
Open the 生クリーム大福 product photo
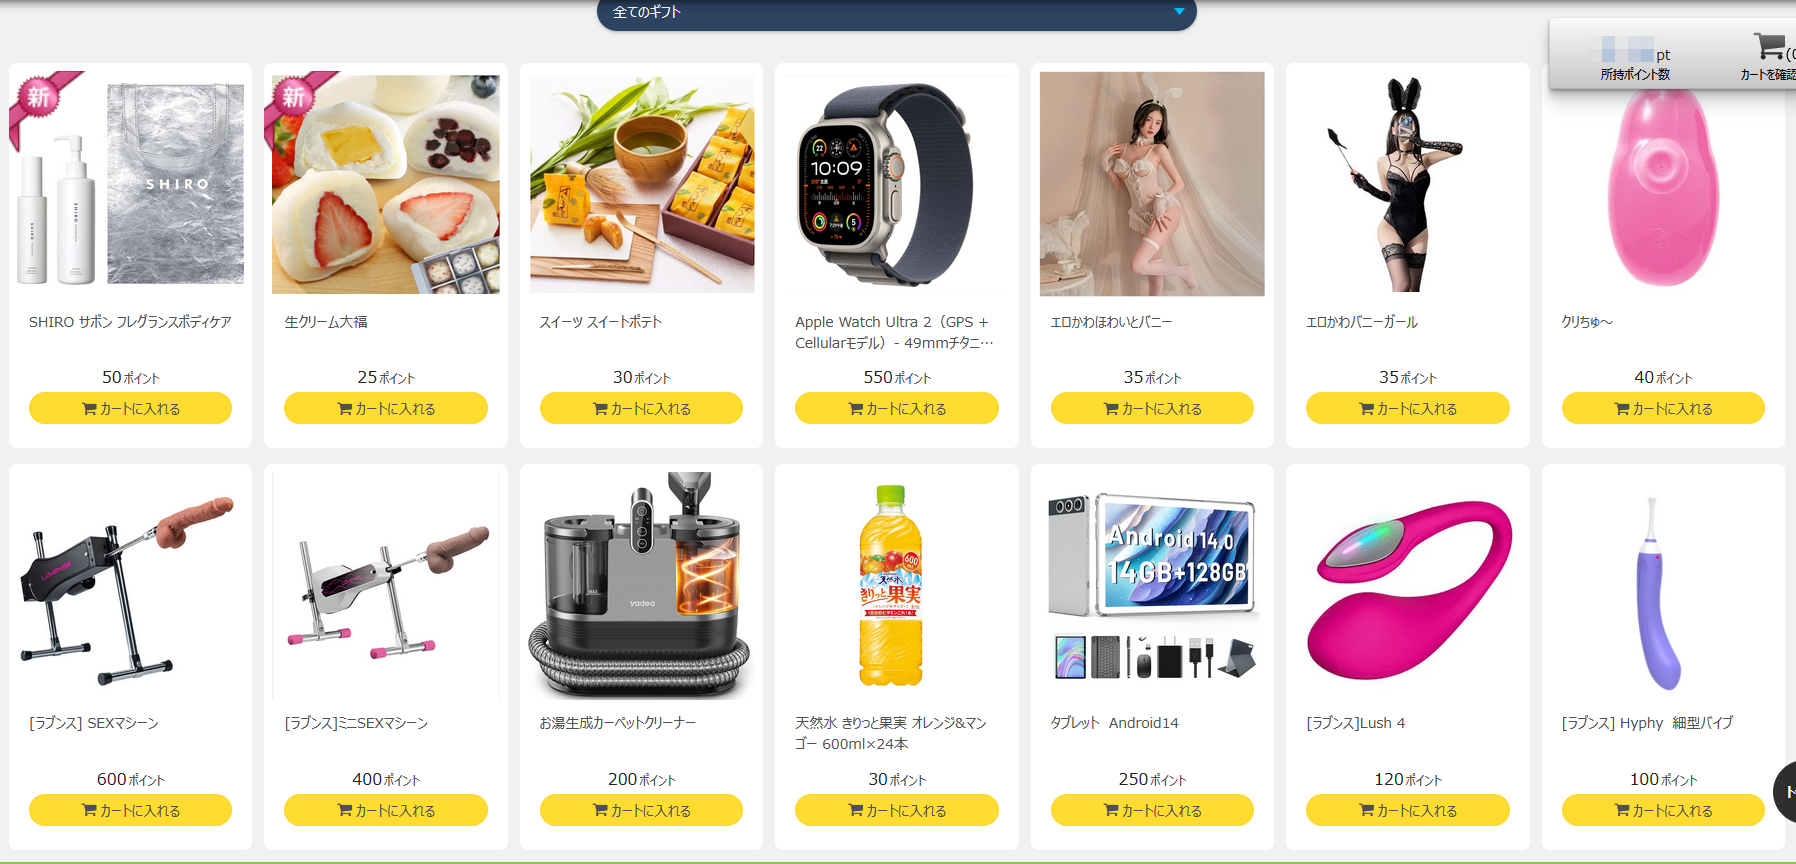pos(386,184)
